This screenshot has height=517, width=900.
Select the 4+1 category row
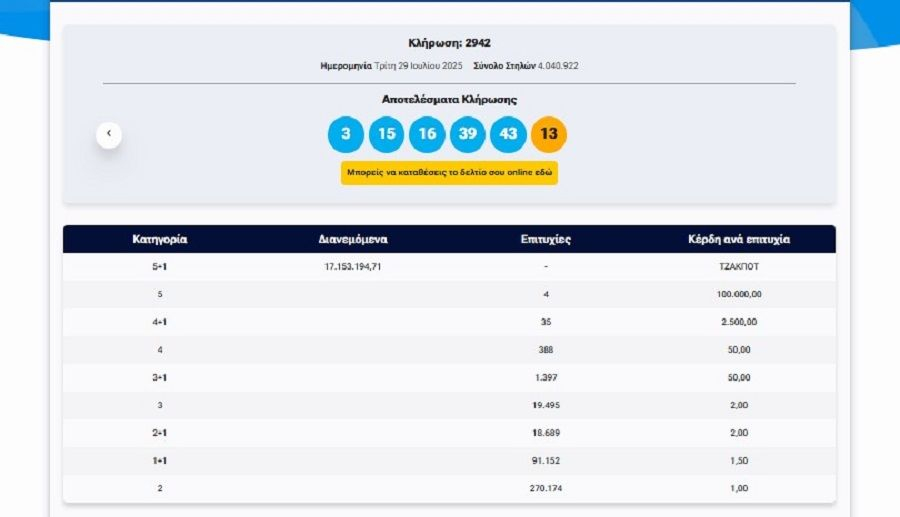tap(160, 322)
